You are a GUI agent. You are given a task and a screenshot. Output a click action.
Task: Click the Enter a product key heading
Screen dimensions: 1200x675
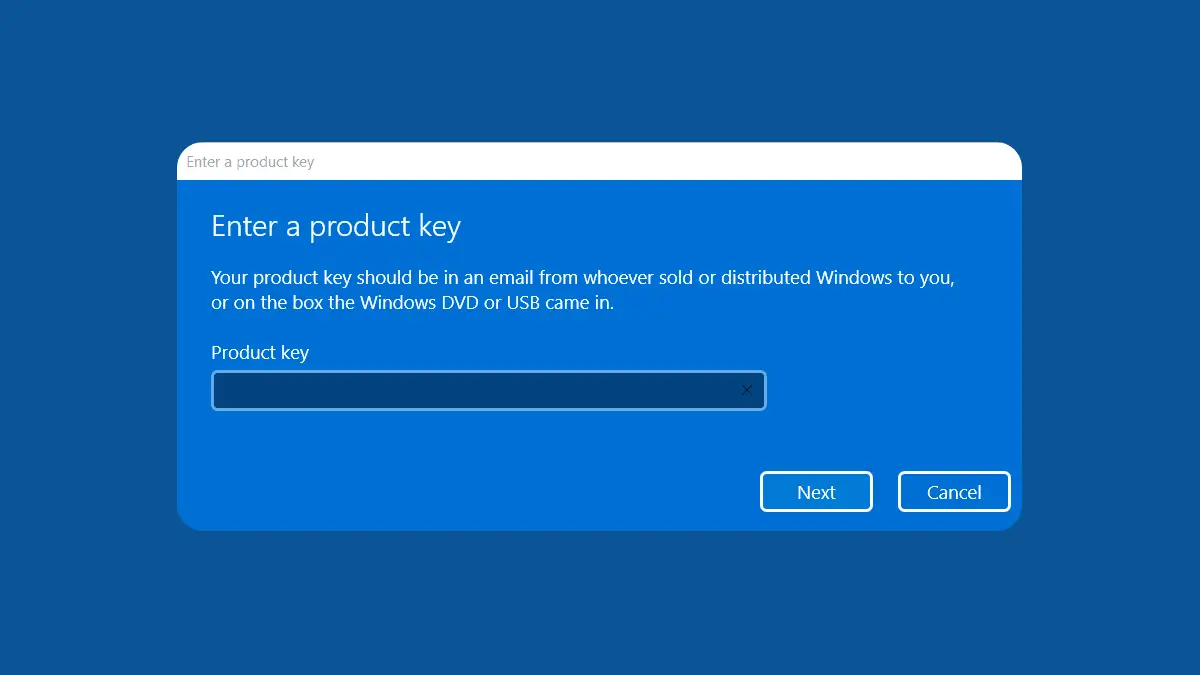point(336,226)
